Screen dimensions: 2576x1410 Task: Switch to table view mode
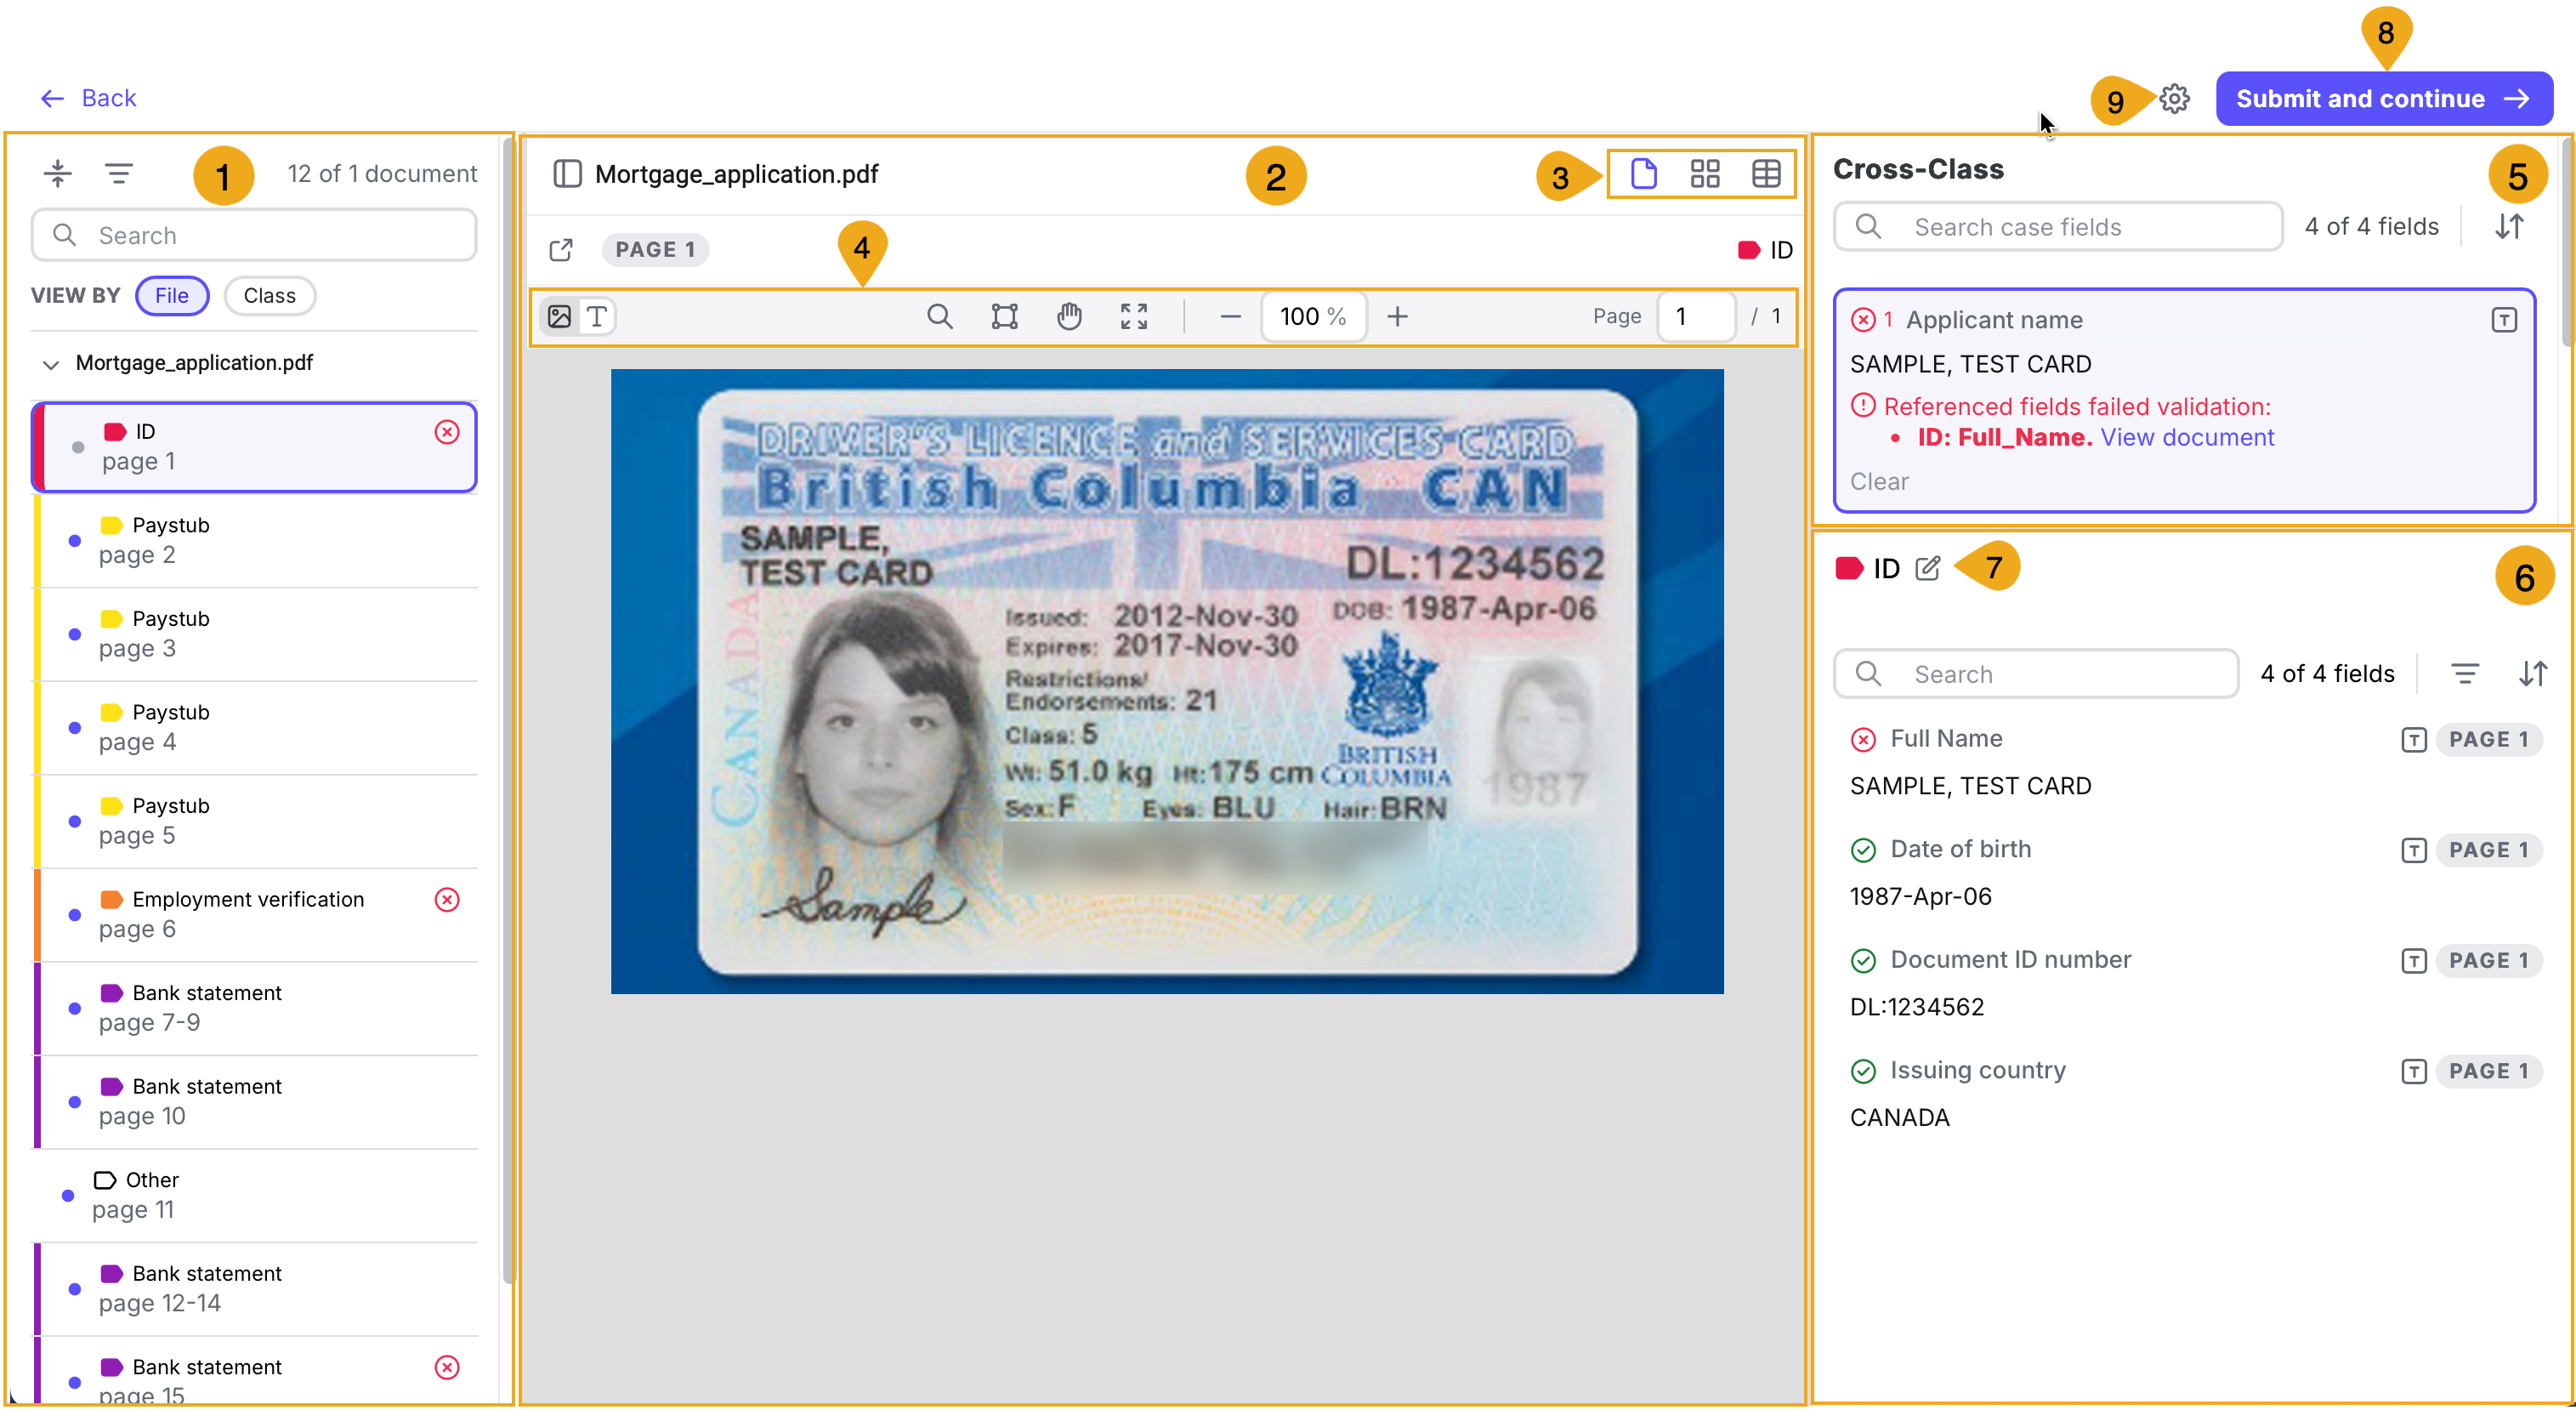click(1766, 173)
